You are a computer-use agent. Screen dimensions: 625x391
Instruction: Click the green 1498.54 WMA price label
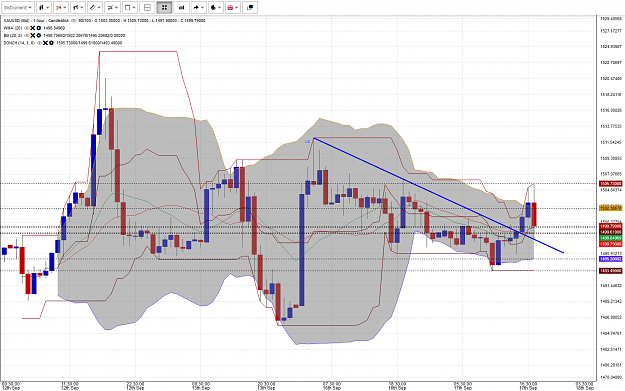(610, 238)
